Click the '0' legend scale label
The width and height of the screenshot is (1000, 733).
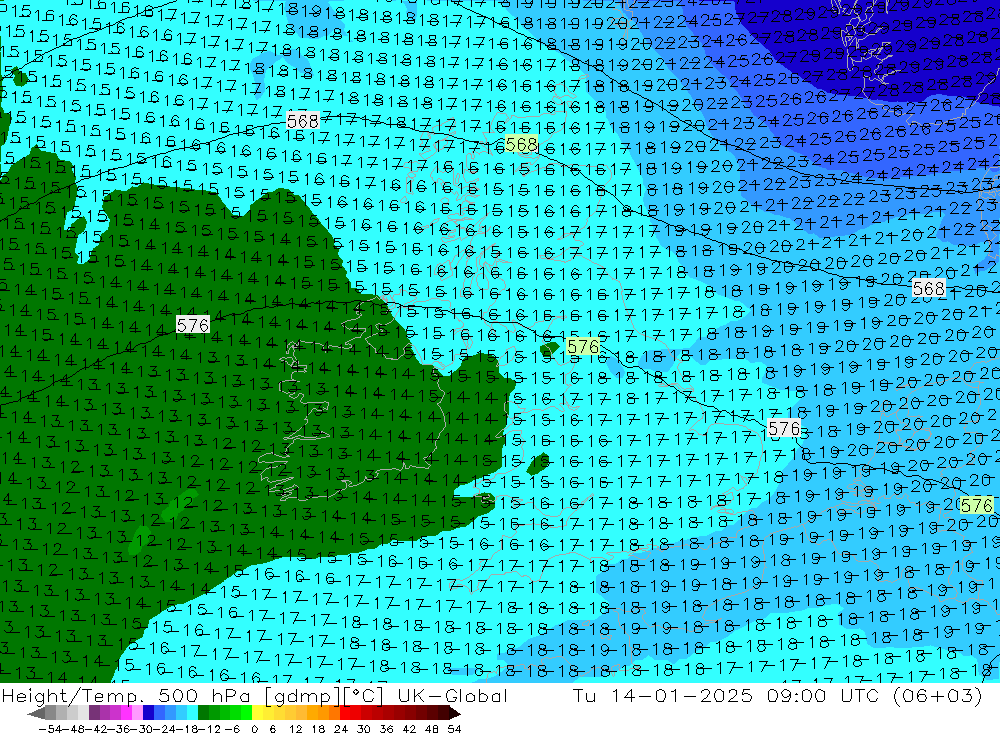254,729
